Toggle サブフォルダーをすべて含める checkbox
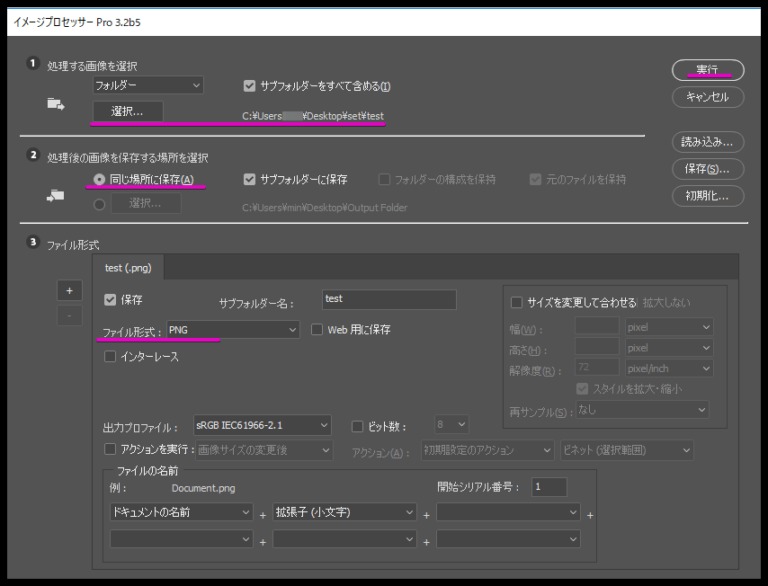768x586 pixels. tap(250, 86)
